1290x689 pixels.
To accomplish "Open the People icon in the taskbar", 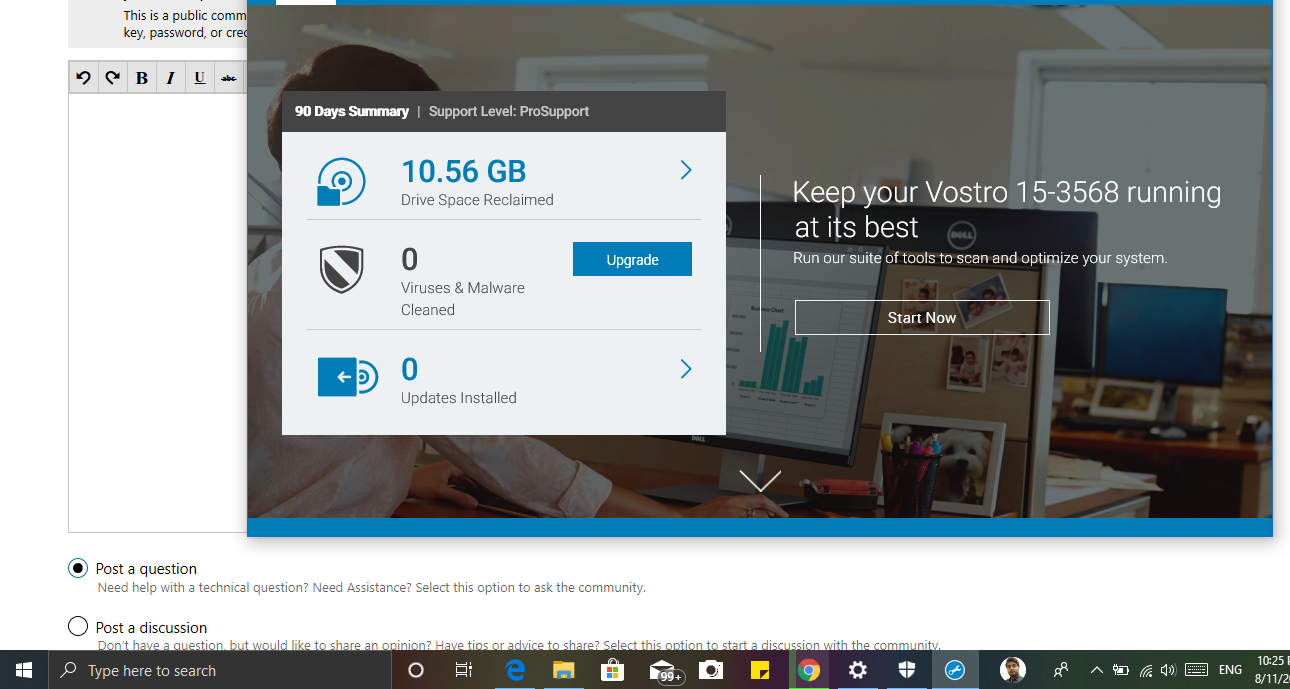I will 1061,670.
